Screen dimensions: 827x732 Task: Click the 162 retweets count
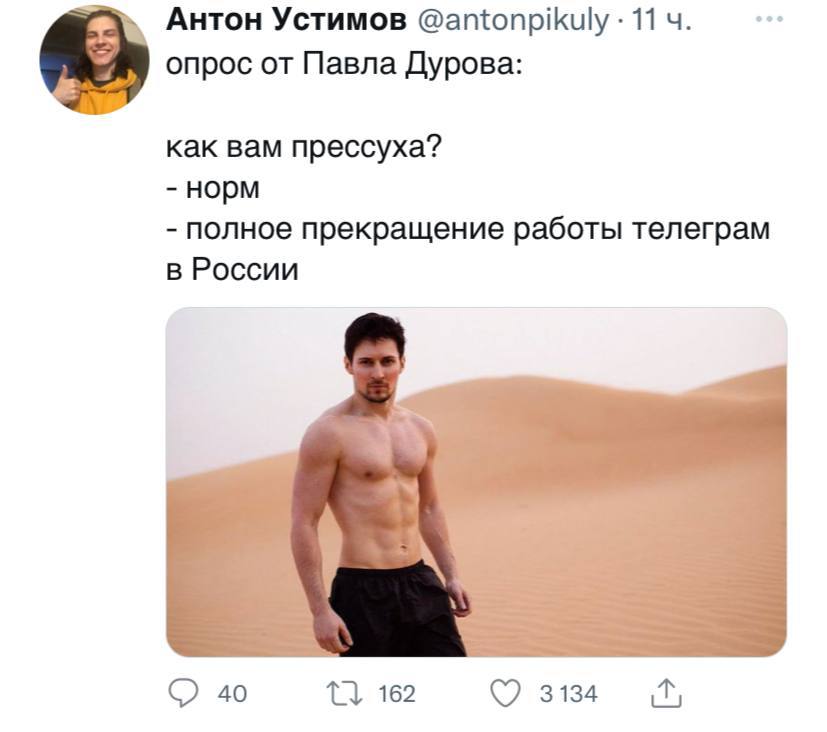coord(397,694)
